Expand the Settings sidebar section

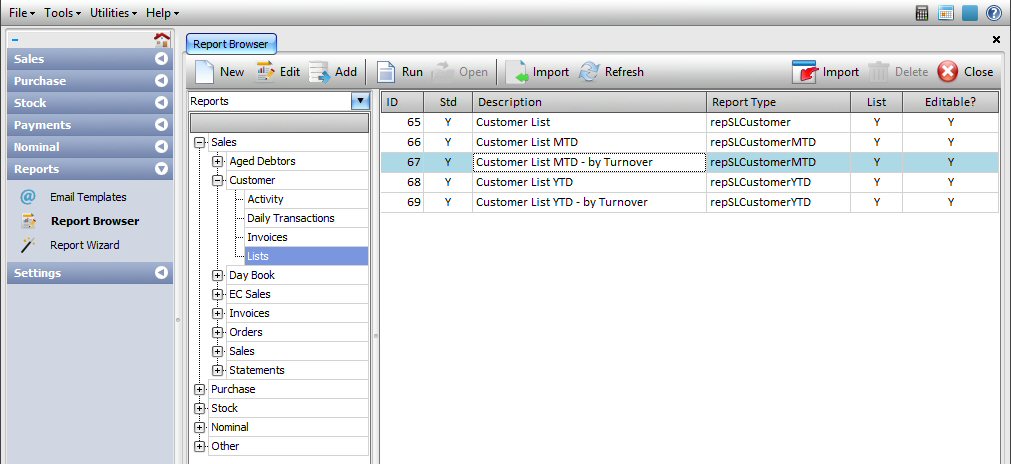pos(161,273)
